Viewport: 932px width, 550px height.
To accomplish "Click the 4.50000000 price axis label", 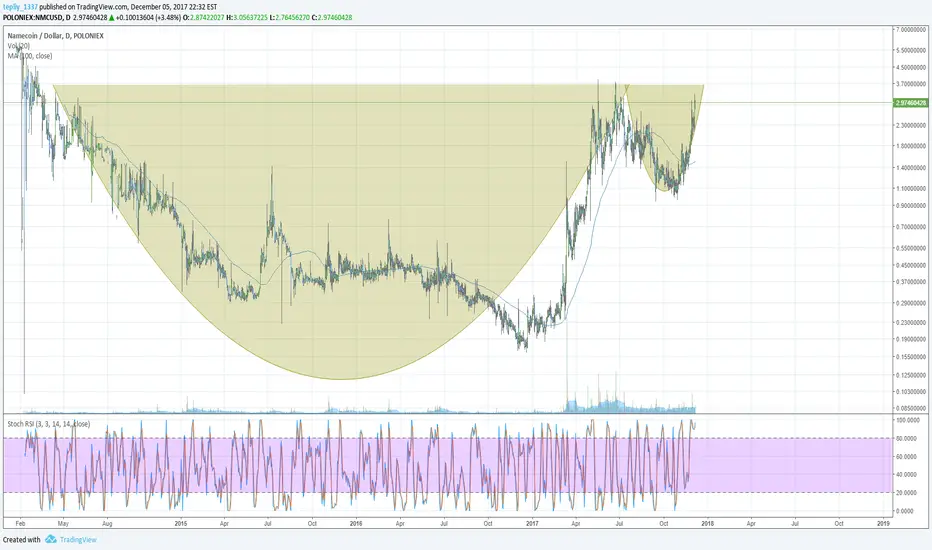I will pos(912,68).
